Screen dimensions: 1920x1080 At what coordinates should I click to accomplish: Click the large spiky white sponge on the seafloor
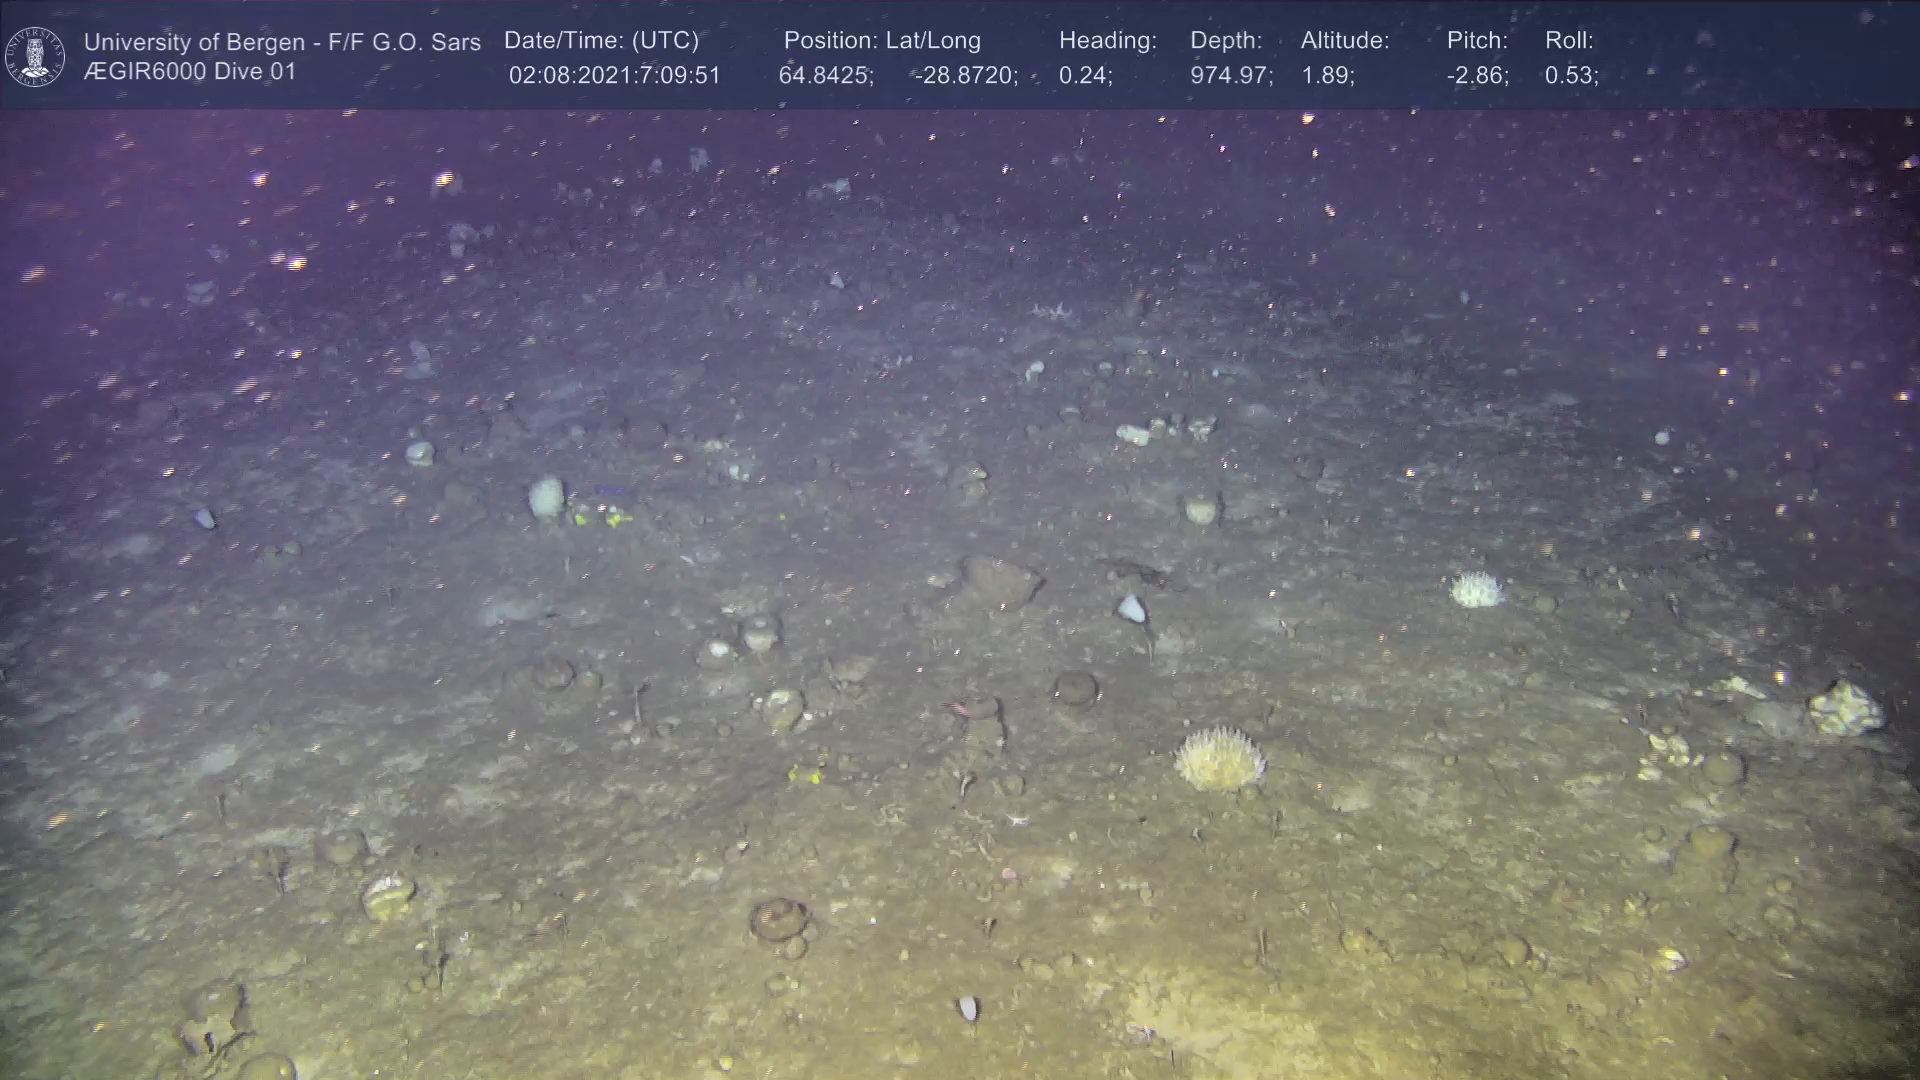(x=1219, y=759)
